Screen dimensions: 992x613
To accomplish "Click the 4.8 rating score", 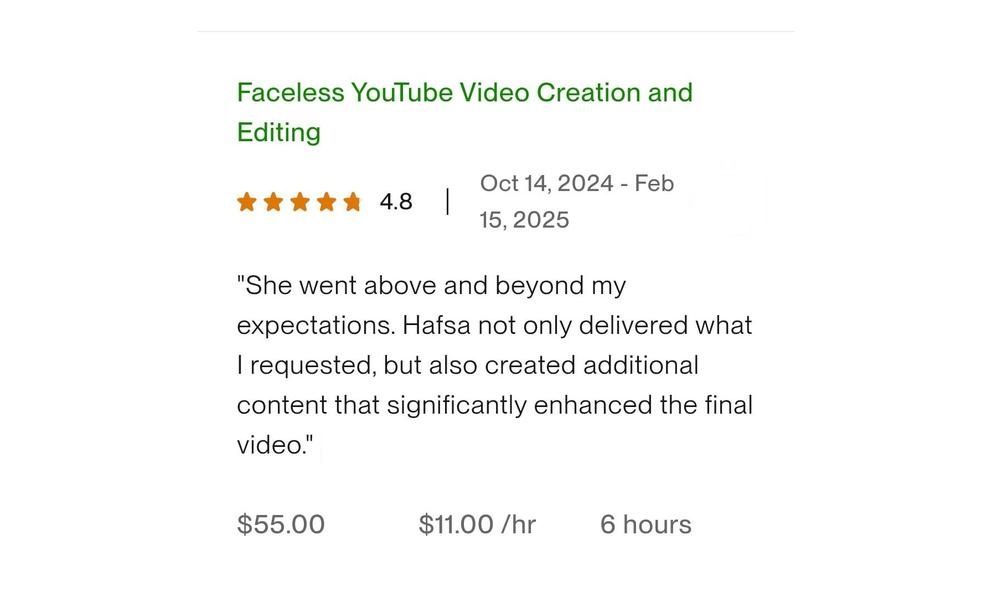I will pyautogui.click(x=396, y=202).
